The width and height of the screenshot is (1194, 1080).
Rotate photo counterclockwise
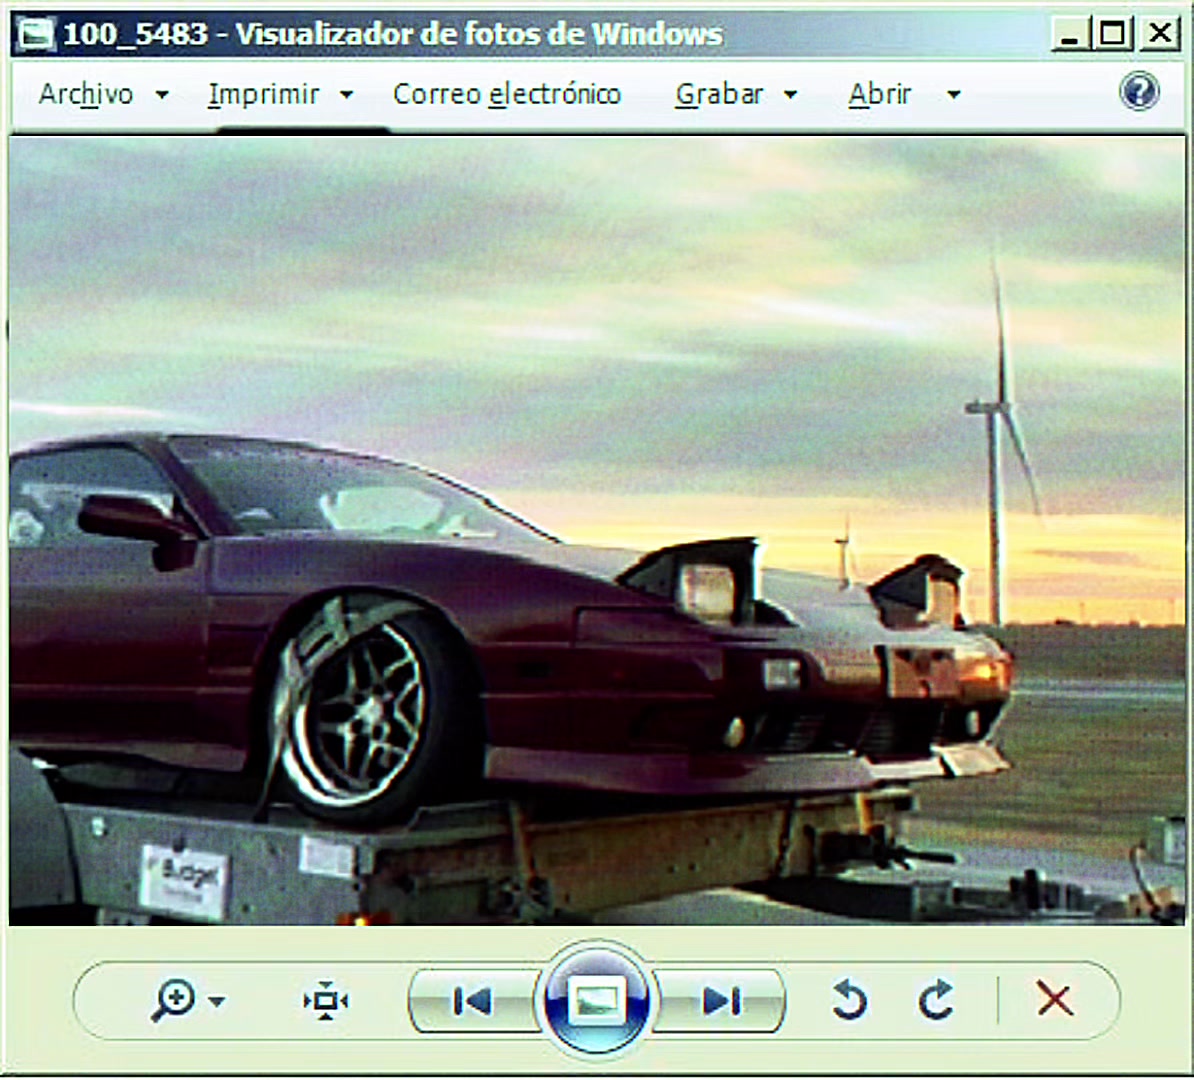pyautogui.click(x=850, y=1000)
